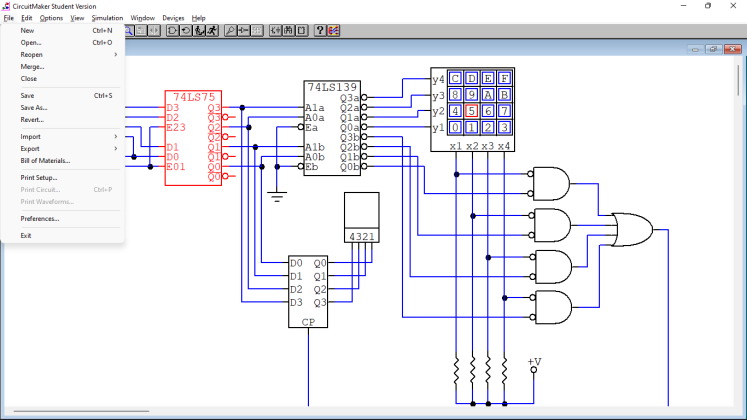This screenshot has width=747, height=420.
Task: Expand the Reopen submenu
Action: click(62, 55)
